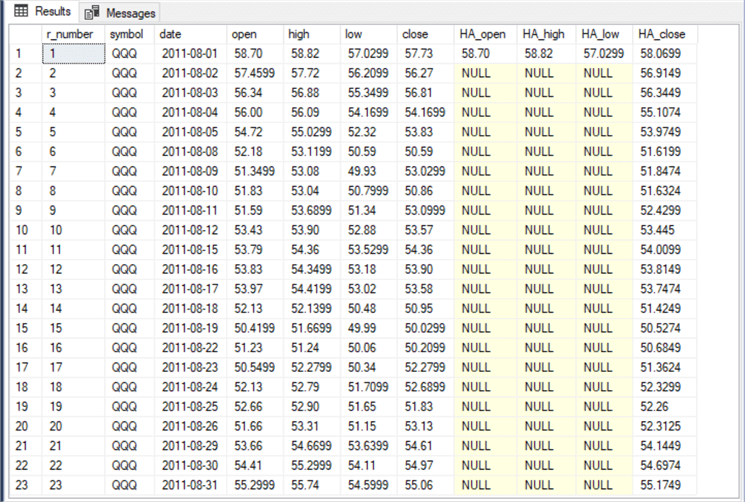Click open value 57.4599
The width and height of the screenshot is (745, 502).
click(x=255, y=73)
